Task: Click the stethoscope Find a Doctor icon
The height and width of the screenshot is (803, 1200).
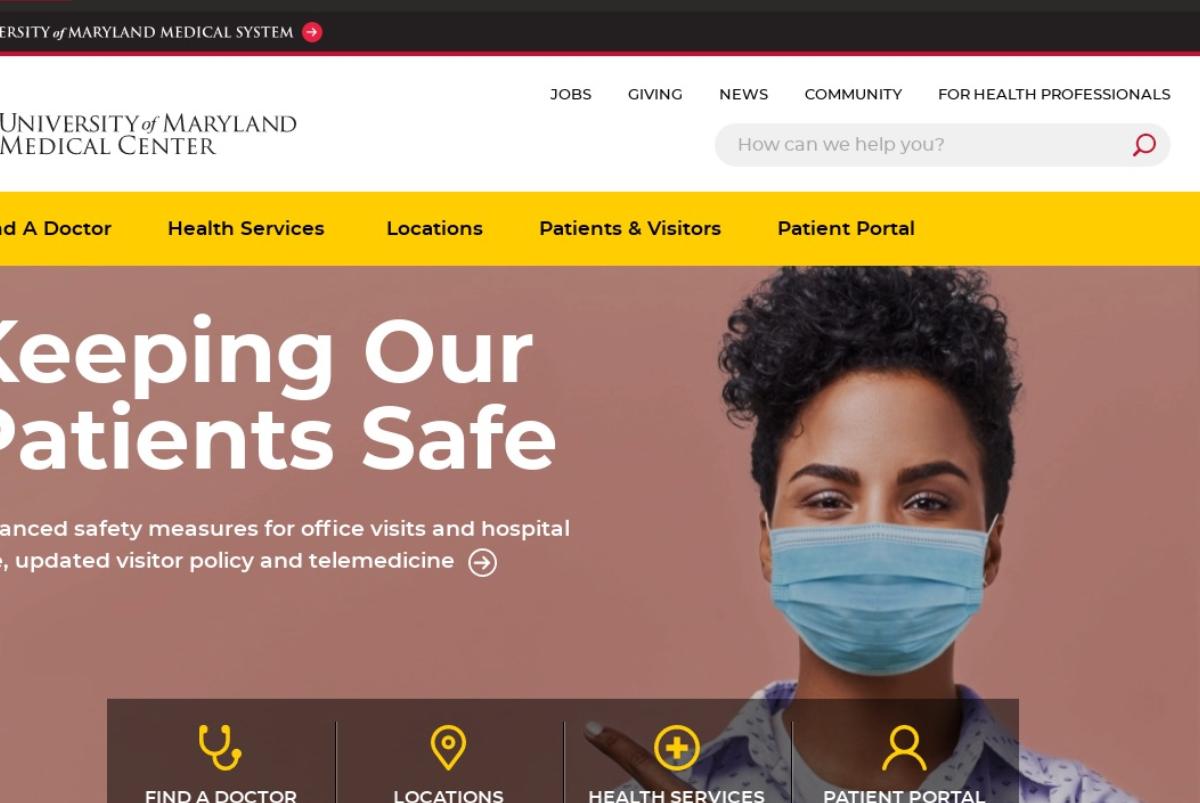Action: pos(220,747)
